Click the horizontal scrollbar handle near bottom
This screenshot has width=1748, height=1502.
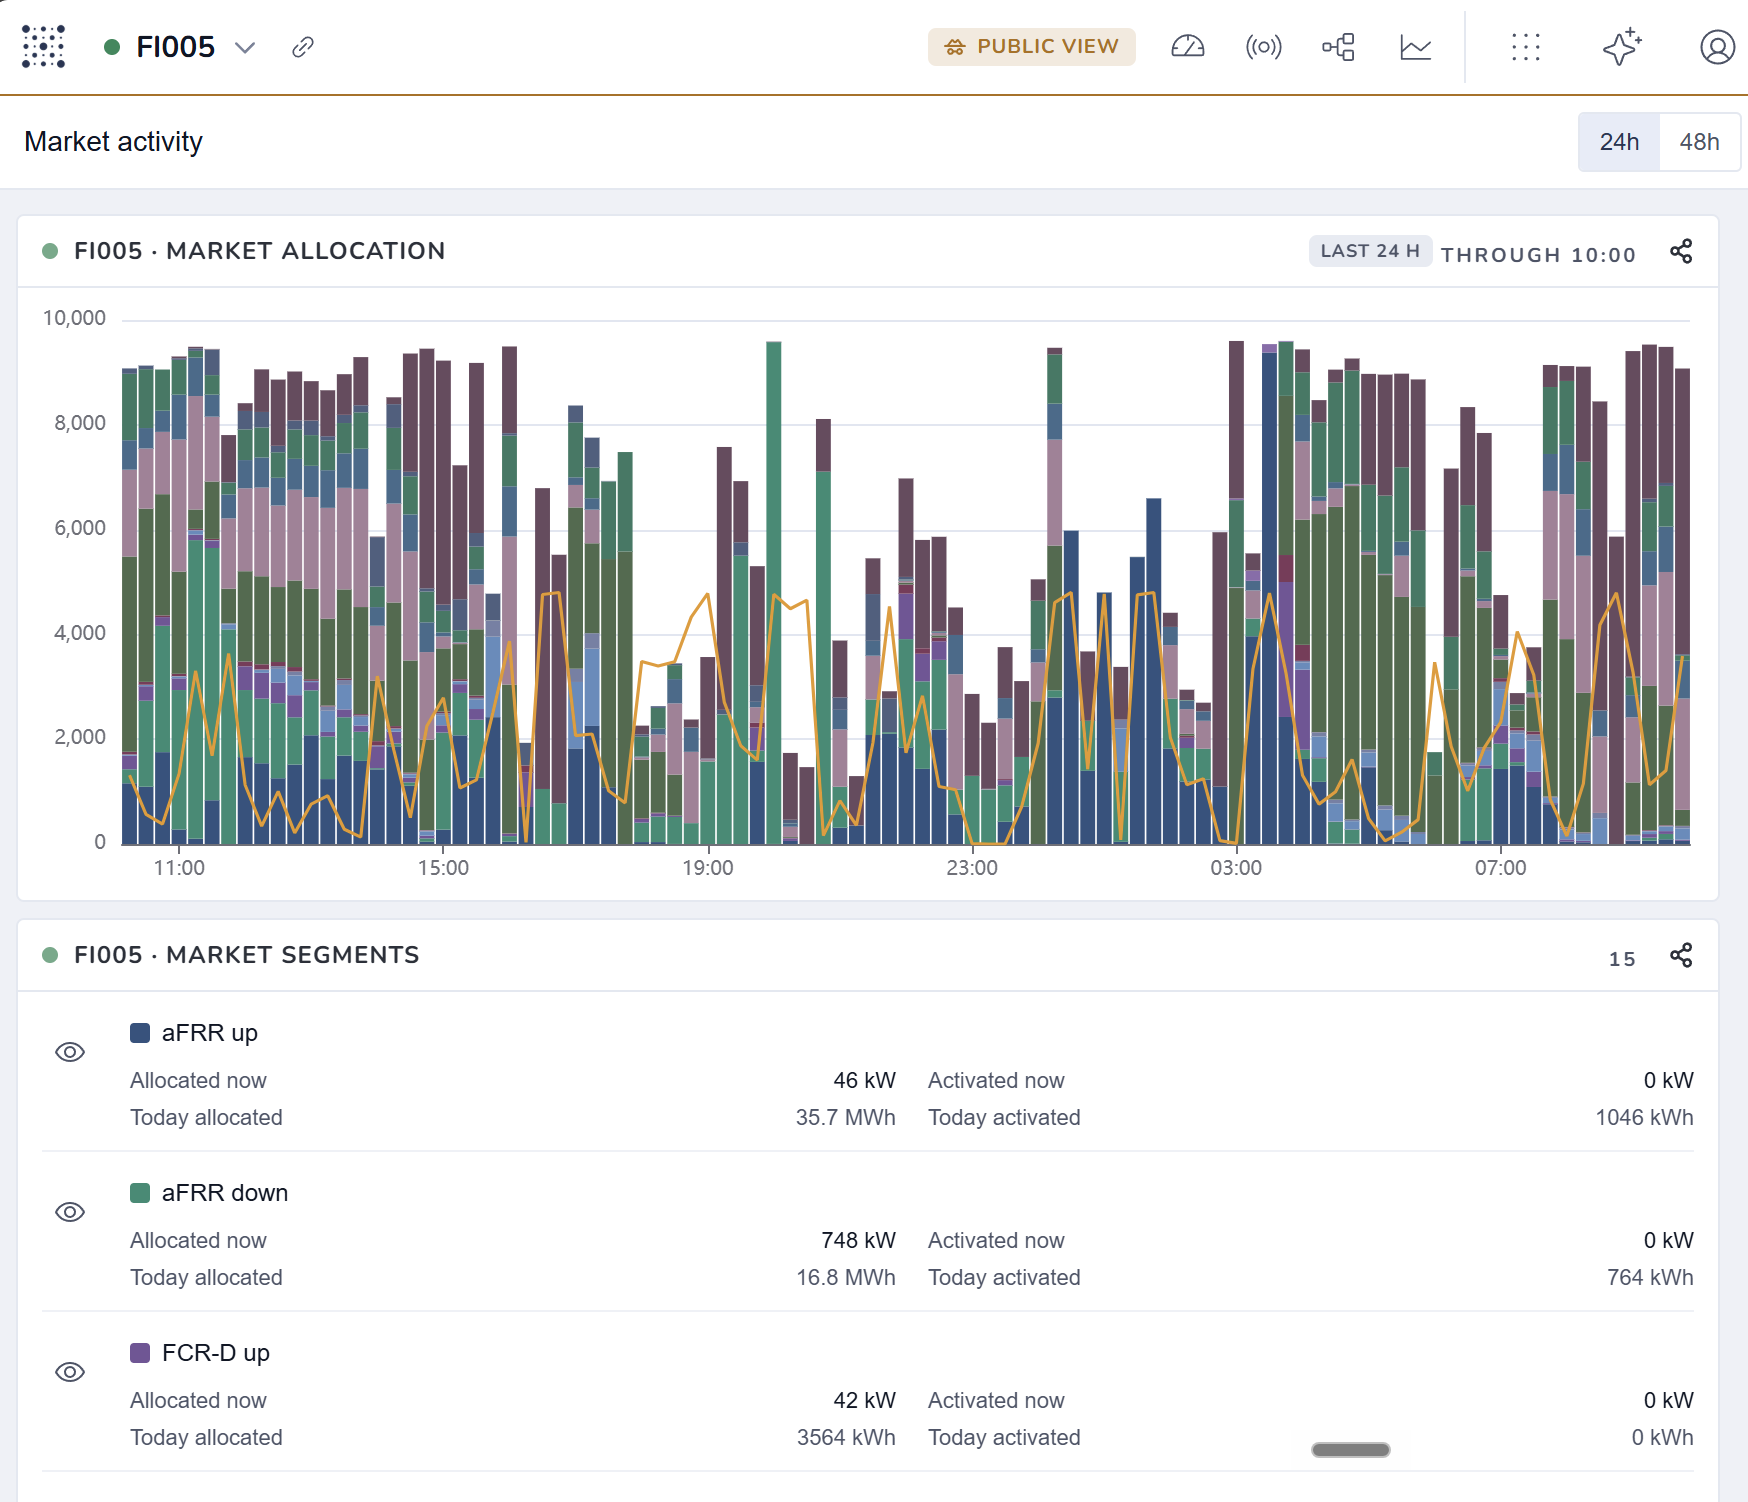(x=1351, y=1450)
